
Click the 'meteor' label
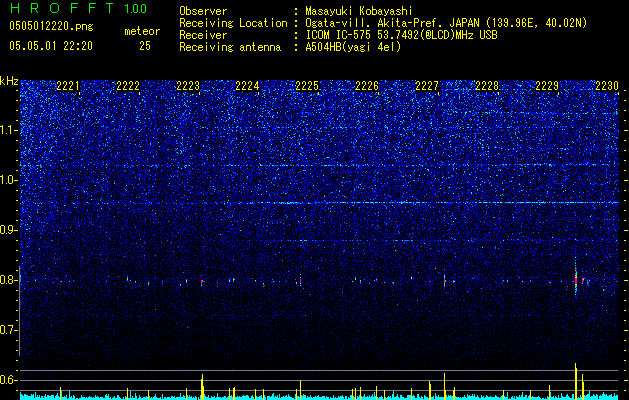click(x=142, y=31)
